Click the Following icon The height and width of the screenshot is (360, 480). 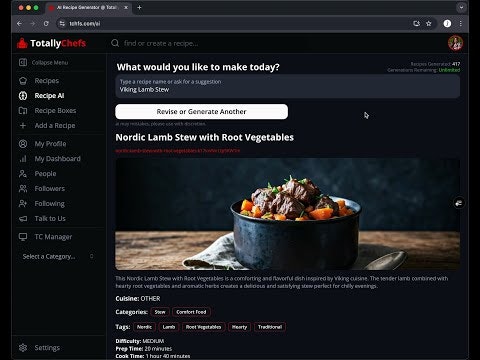[x=23, y=204]
